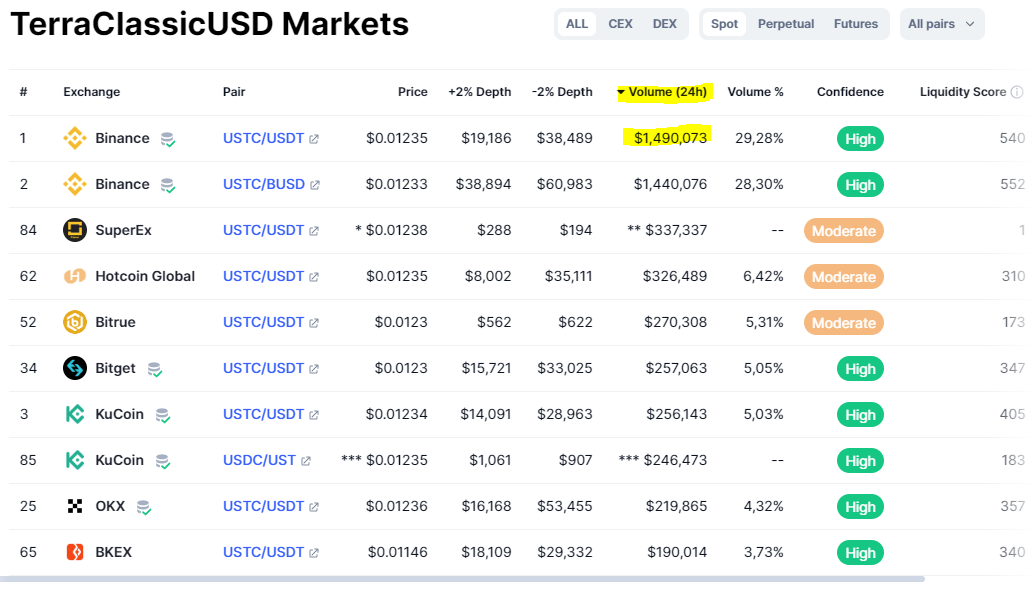Click the SuperEx exchange logo icon

click(75, 231)
